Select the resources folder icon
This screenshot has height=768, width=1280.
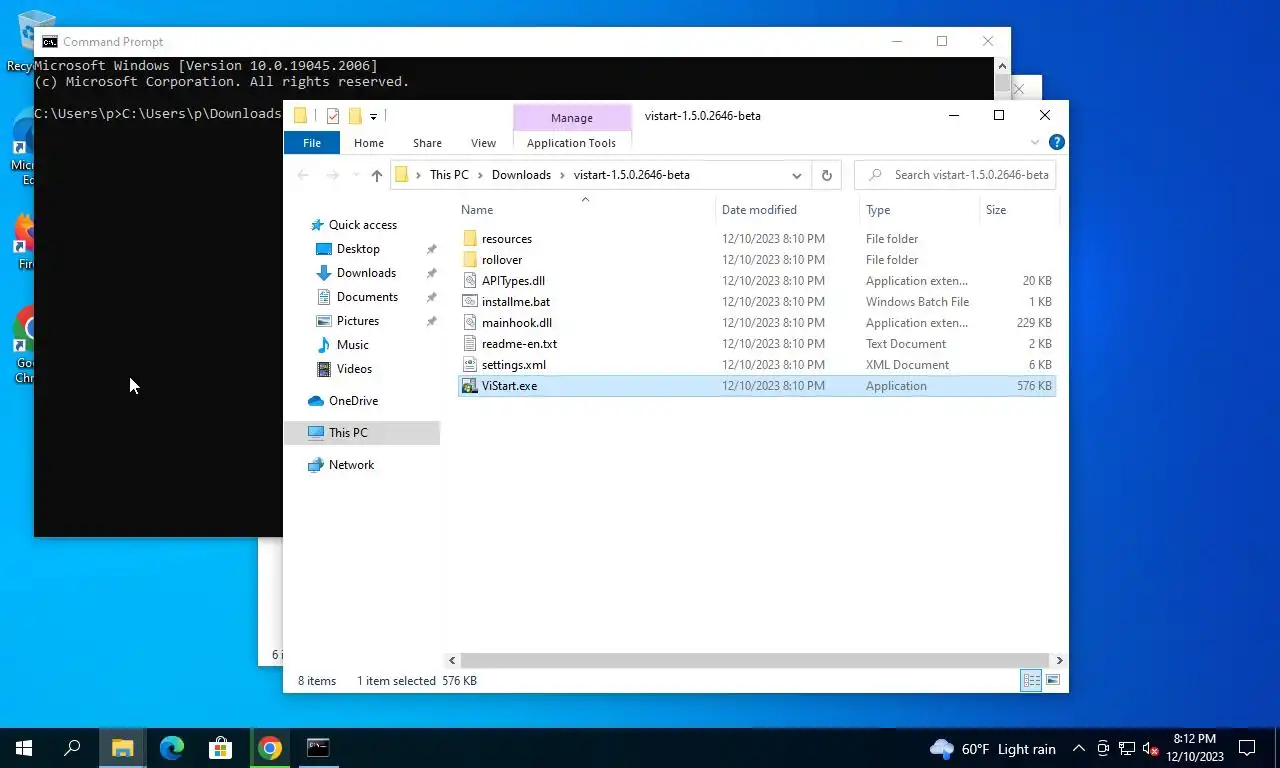[x=470, y=239]
